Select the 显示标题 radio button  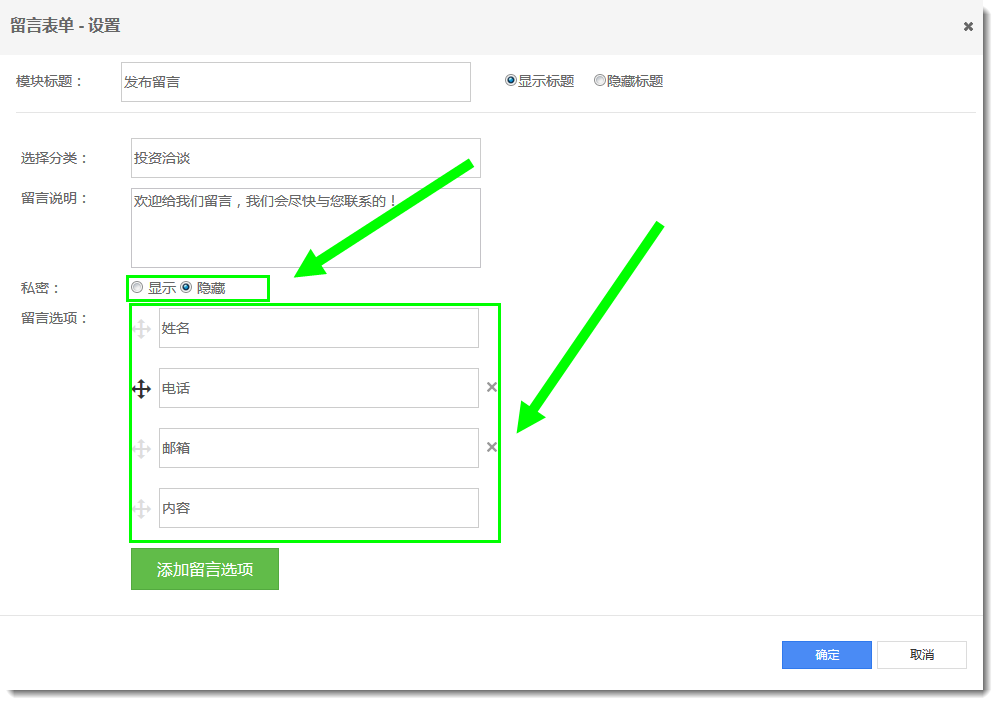pyautogui.click(x=511, y=81)
